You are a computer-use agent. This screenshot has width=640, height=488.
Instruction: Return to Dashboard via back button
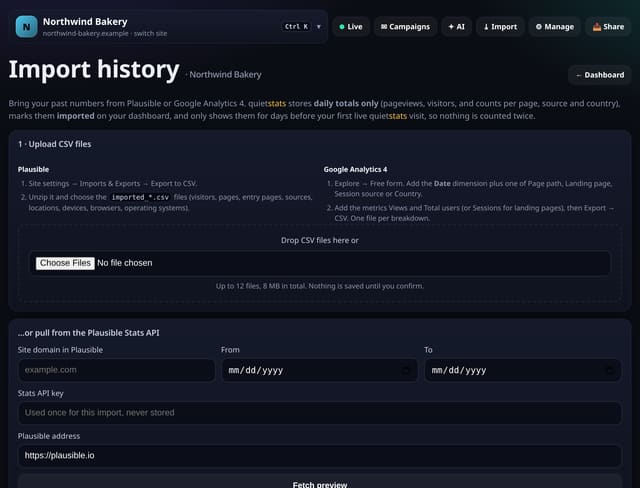point(600,75)
